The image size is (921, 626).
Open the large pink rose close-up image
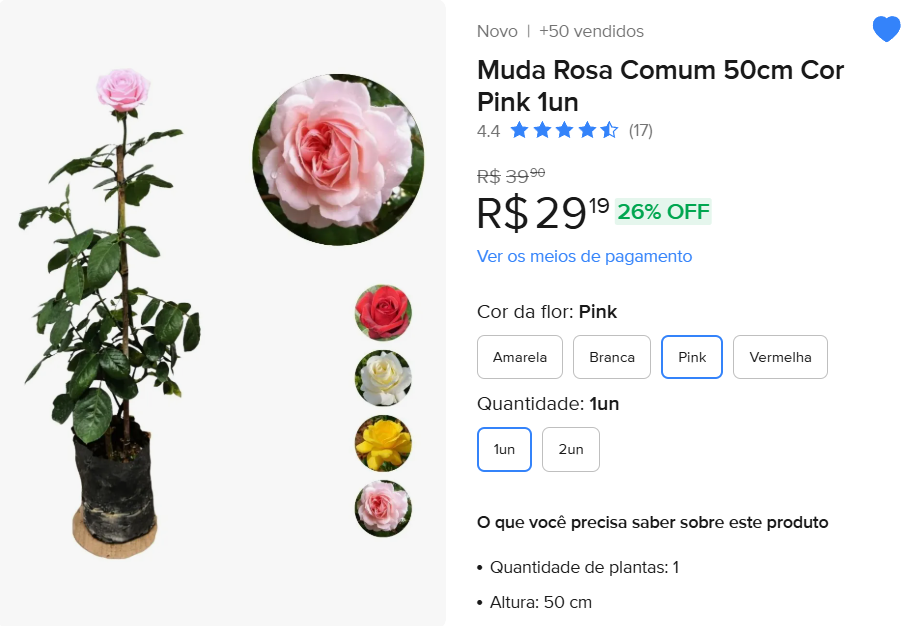(x=337, y=159)
